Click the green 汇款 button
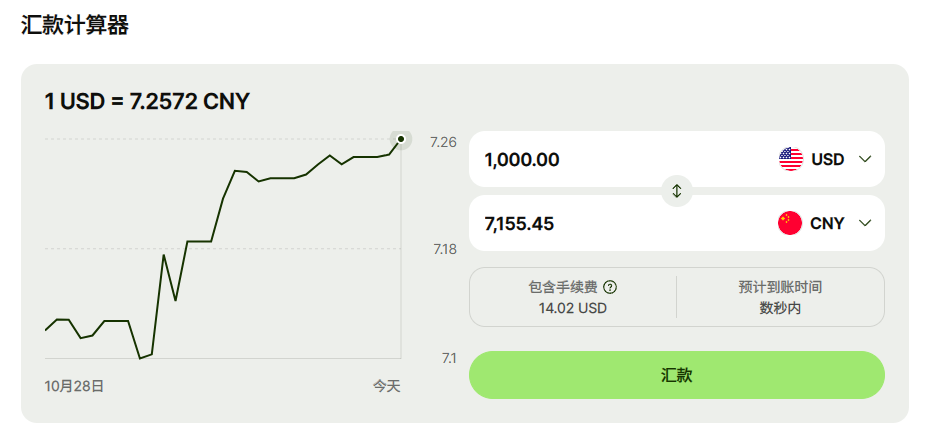Viewport: 931px width, 439px height. 677,375
